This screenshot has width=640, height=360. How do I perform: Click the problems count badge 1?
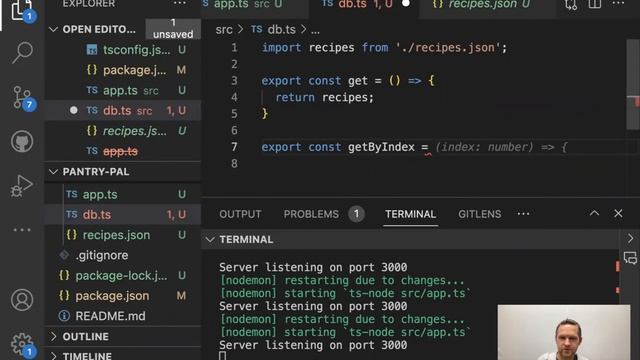356,214
